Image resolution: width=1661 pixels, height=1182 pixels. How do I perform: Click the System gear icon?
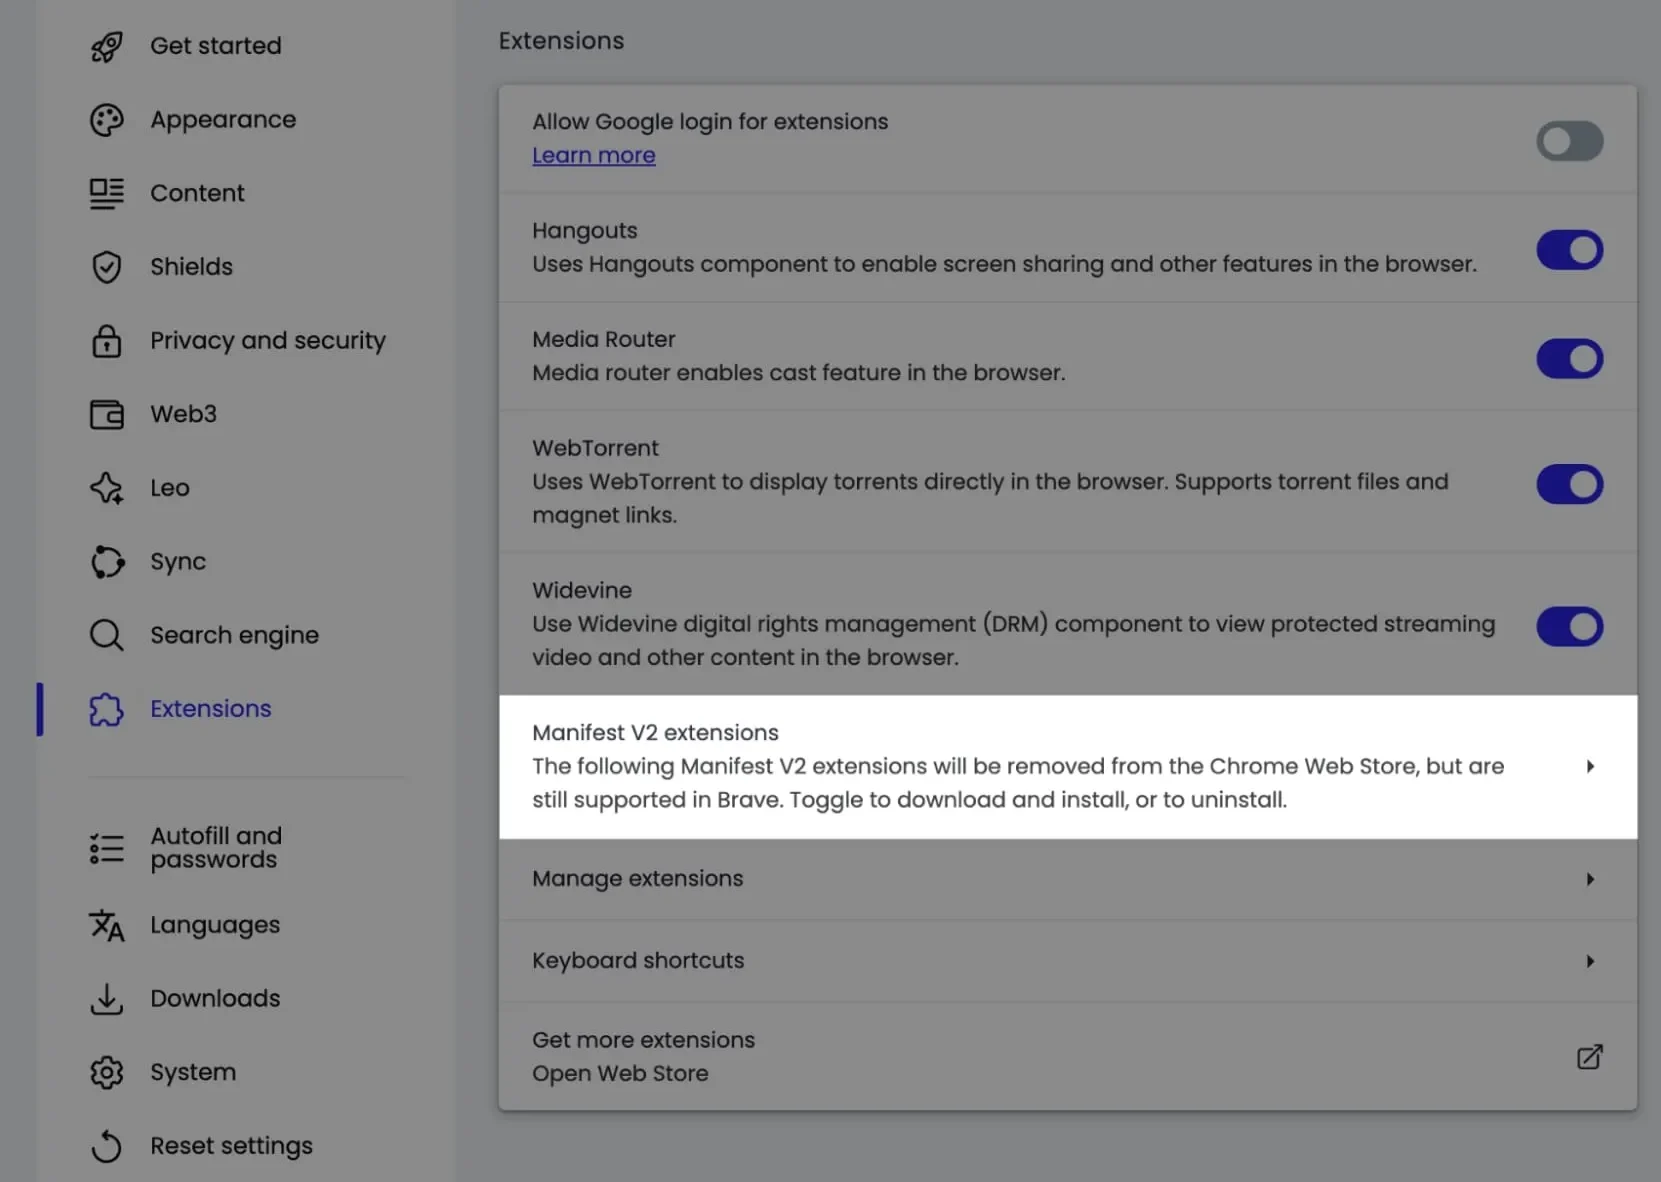coord(107,1072)
